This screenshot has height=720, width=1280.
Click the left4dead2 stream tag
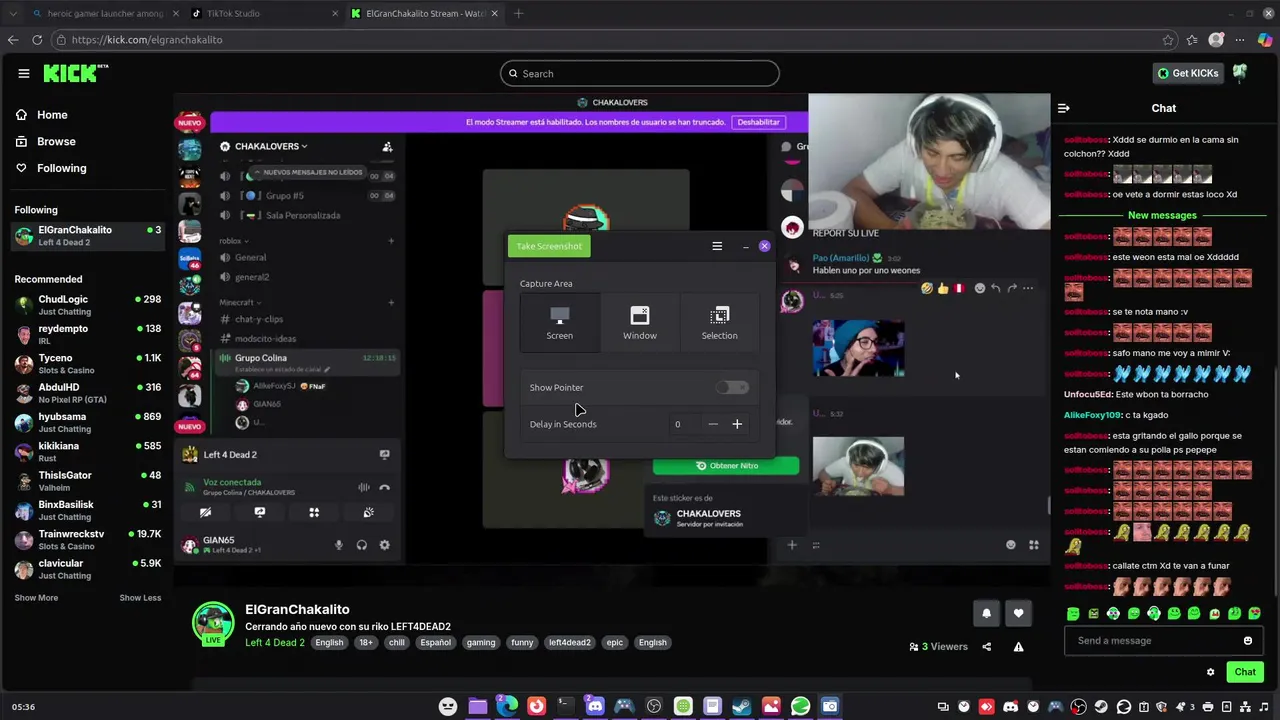click(x=569, y=643)
